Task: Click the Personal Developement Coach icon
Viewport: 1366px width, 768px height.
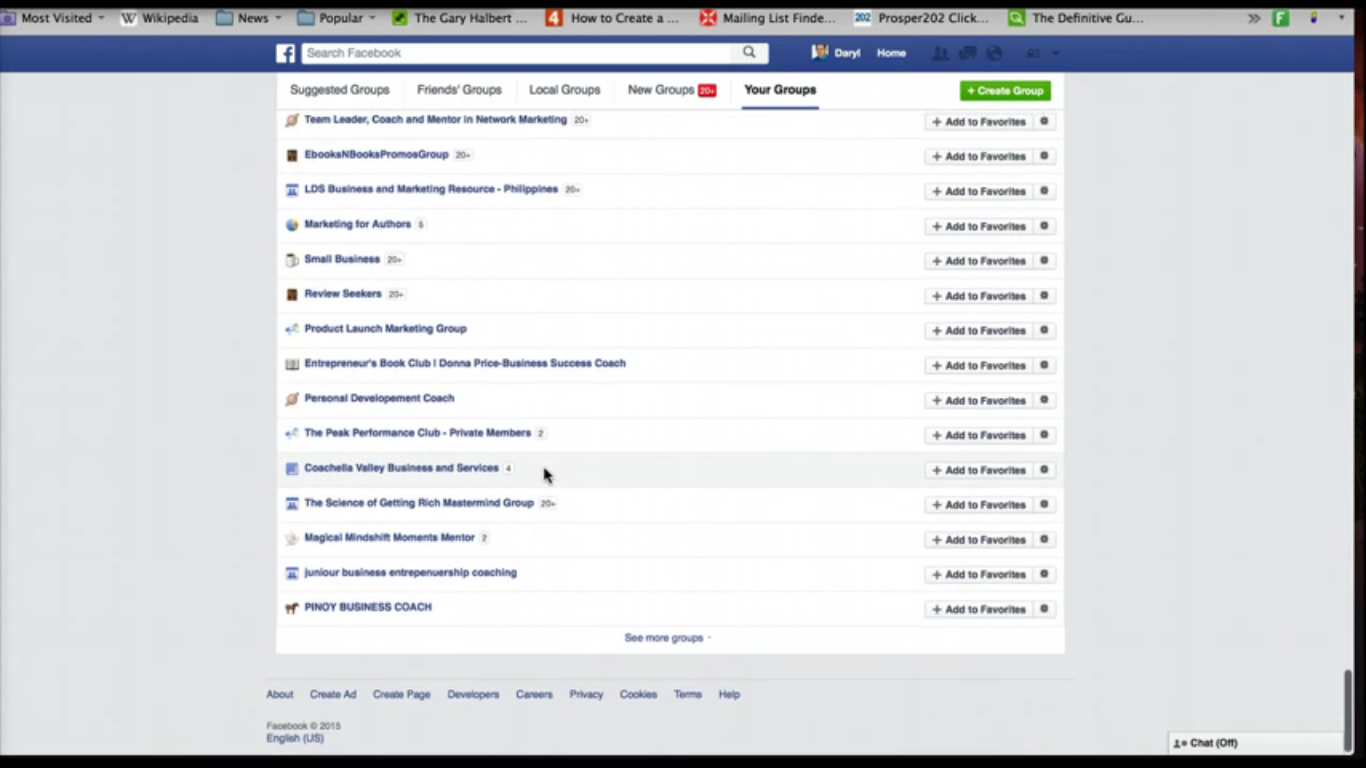Action: [292, 399]
